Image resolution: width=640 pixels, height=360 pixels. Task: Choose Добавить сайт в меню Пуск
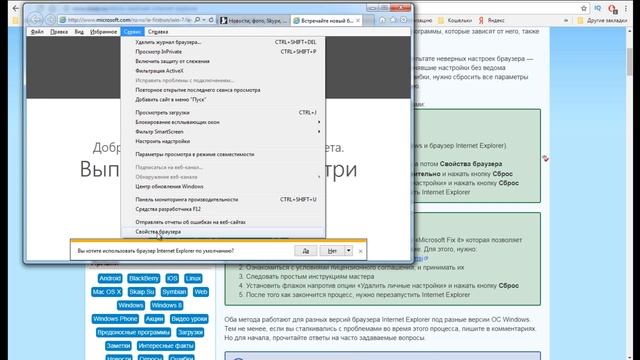coord(223,99)
